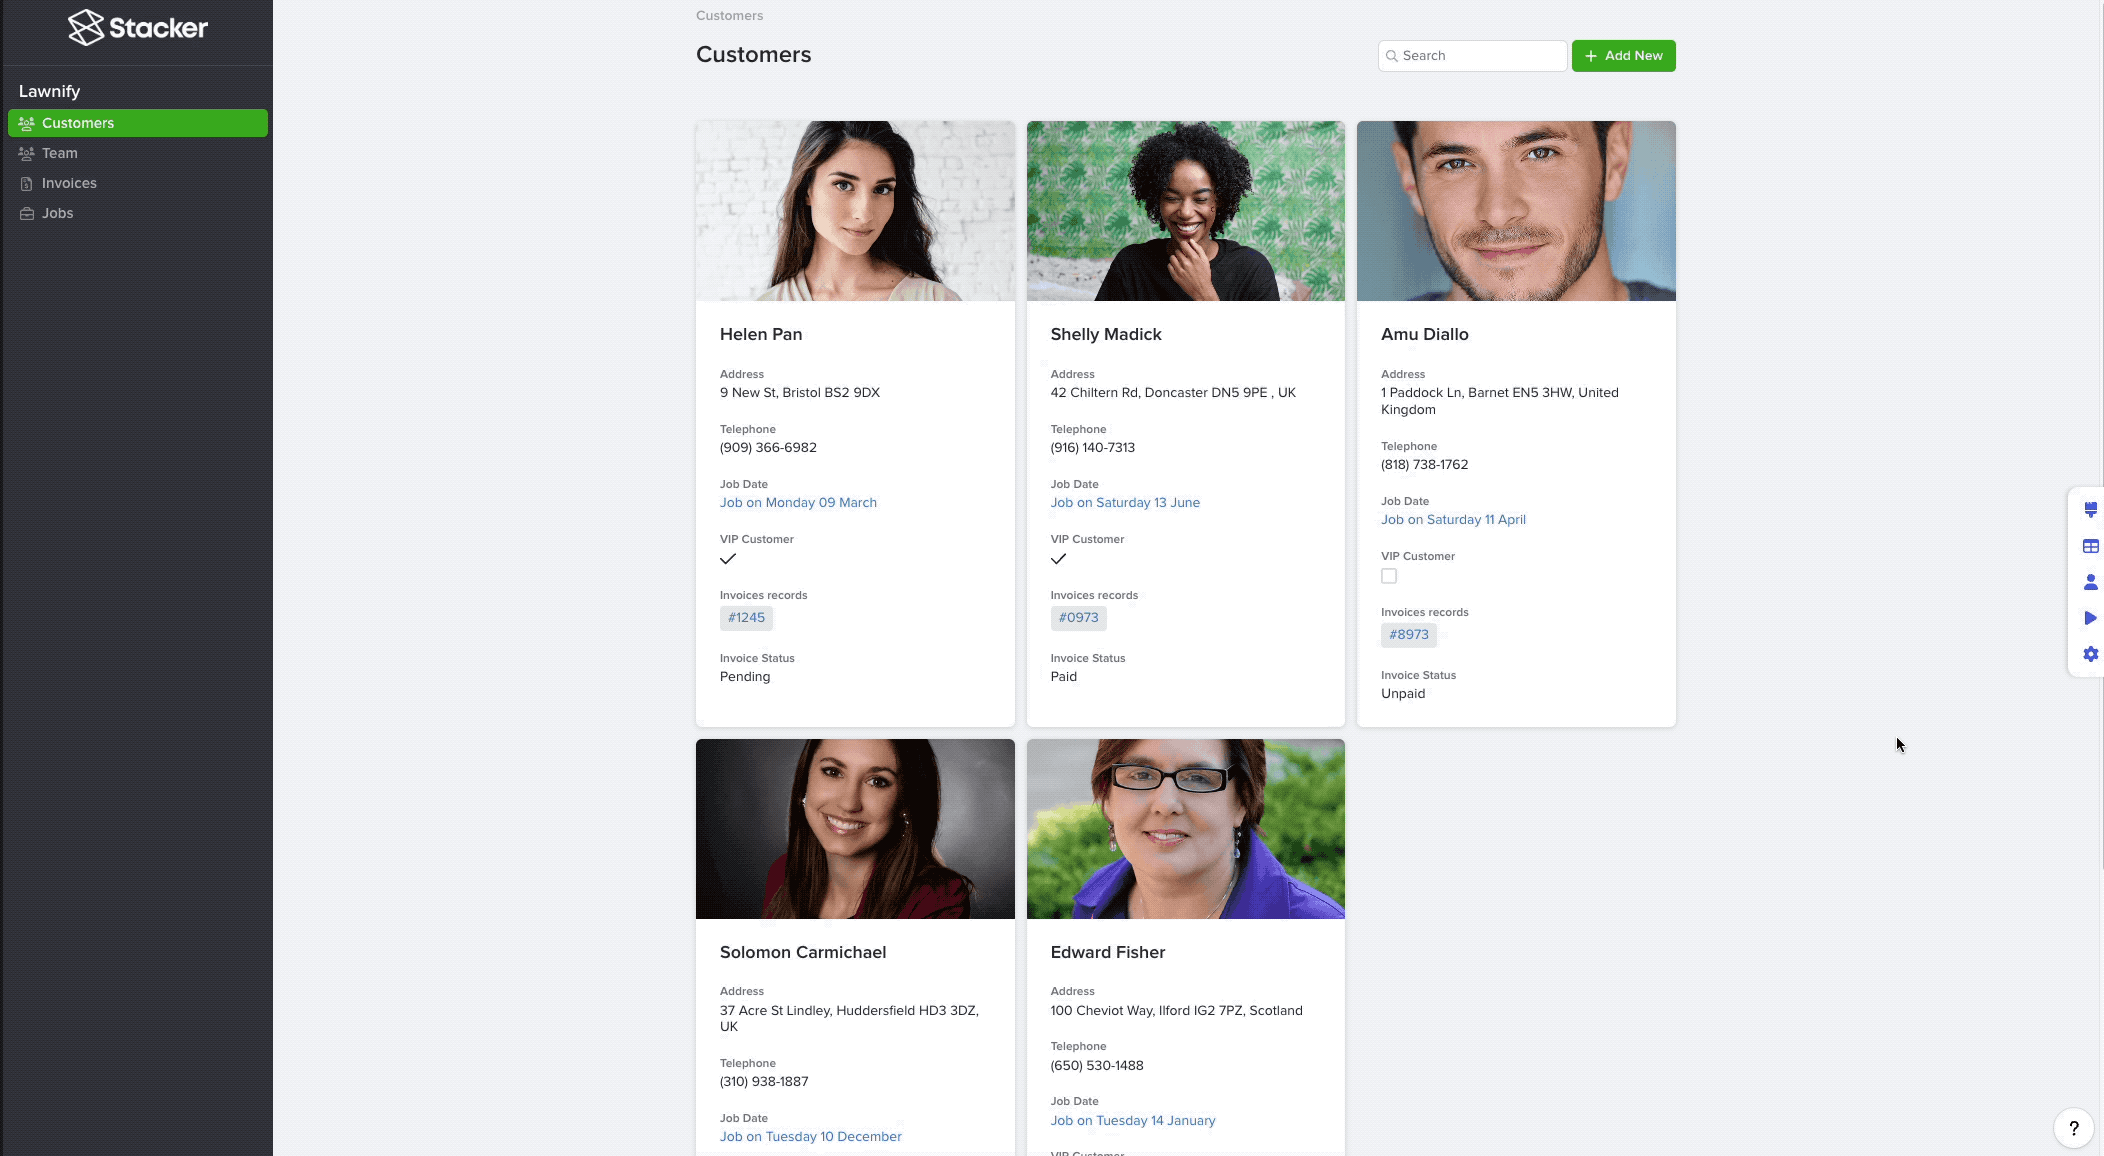2104x1156 pixels.
Task: Check VIP Customer status for Helen Pan
Action: tap(727, 558)
